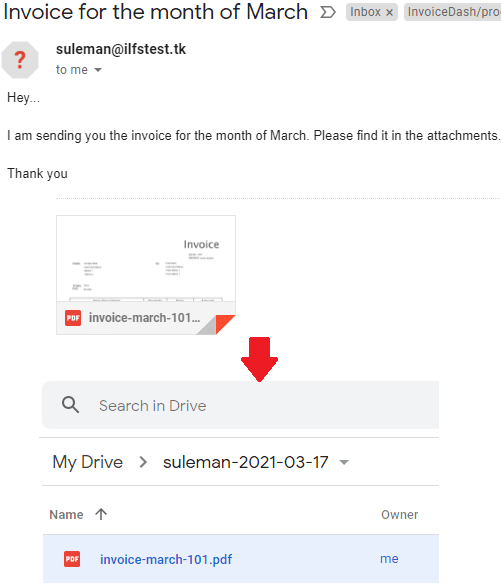The height and width of the screenshot is (584, 501).
Task: Remove the Inbox label with X
Action: click(389, 13)
